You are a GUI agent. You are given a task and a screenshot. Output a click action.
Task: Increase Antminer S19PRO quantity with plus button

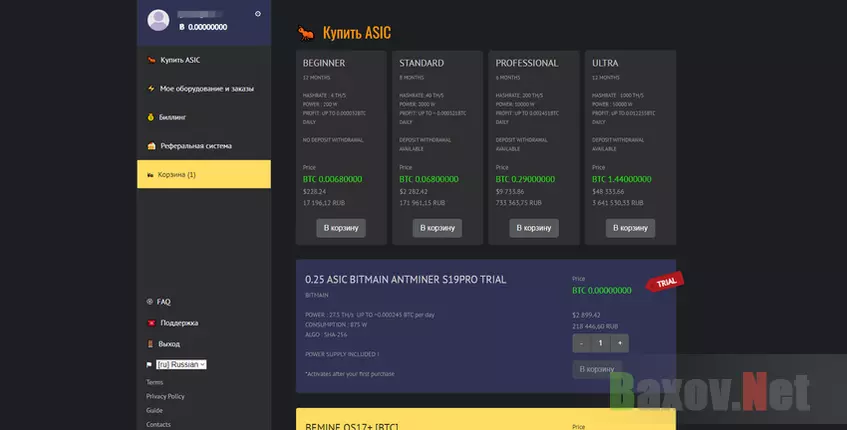coord(619,342)
